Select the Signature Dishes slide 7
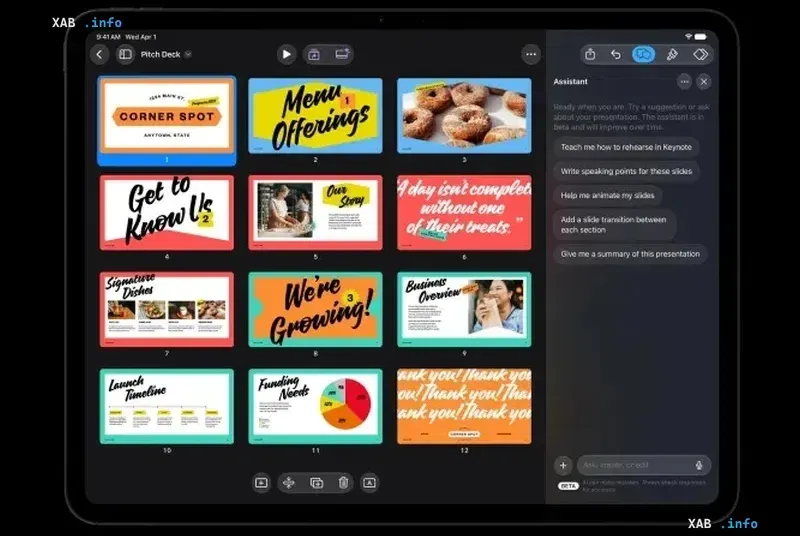This screenshot has height=536, width=800. (167, 310)
